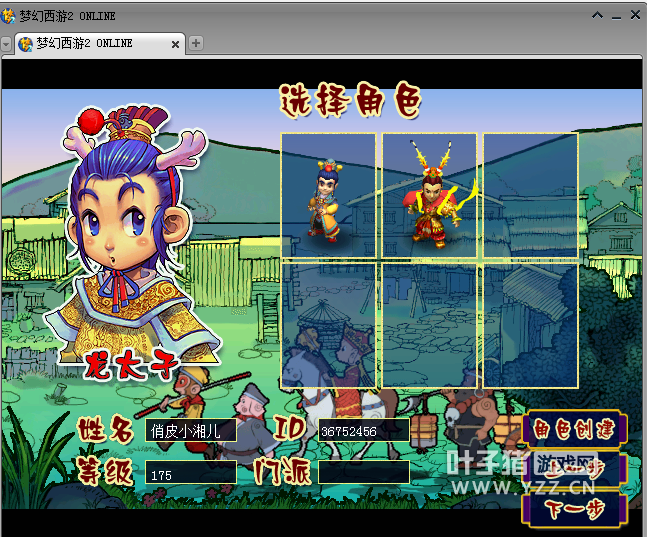
Task: Click the empty 门派 field
Action: point(364,472)
